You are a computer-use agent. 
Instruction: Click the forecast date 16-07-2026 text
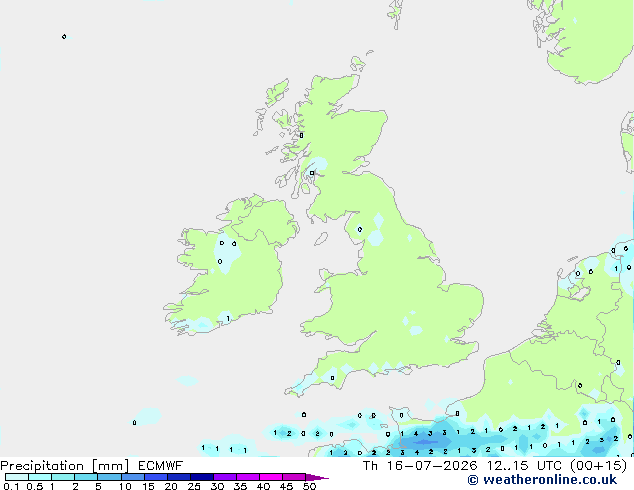[x=432, y=466]
